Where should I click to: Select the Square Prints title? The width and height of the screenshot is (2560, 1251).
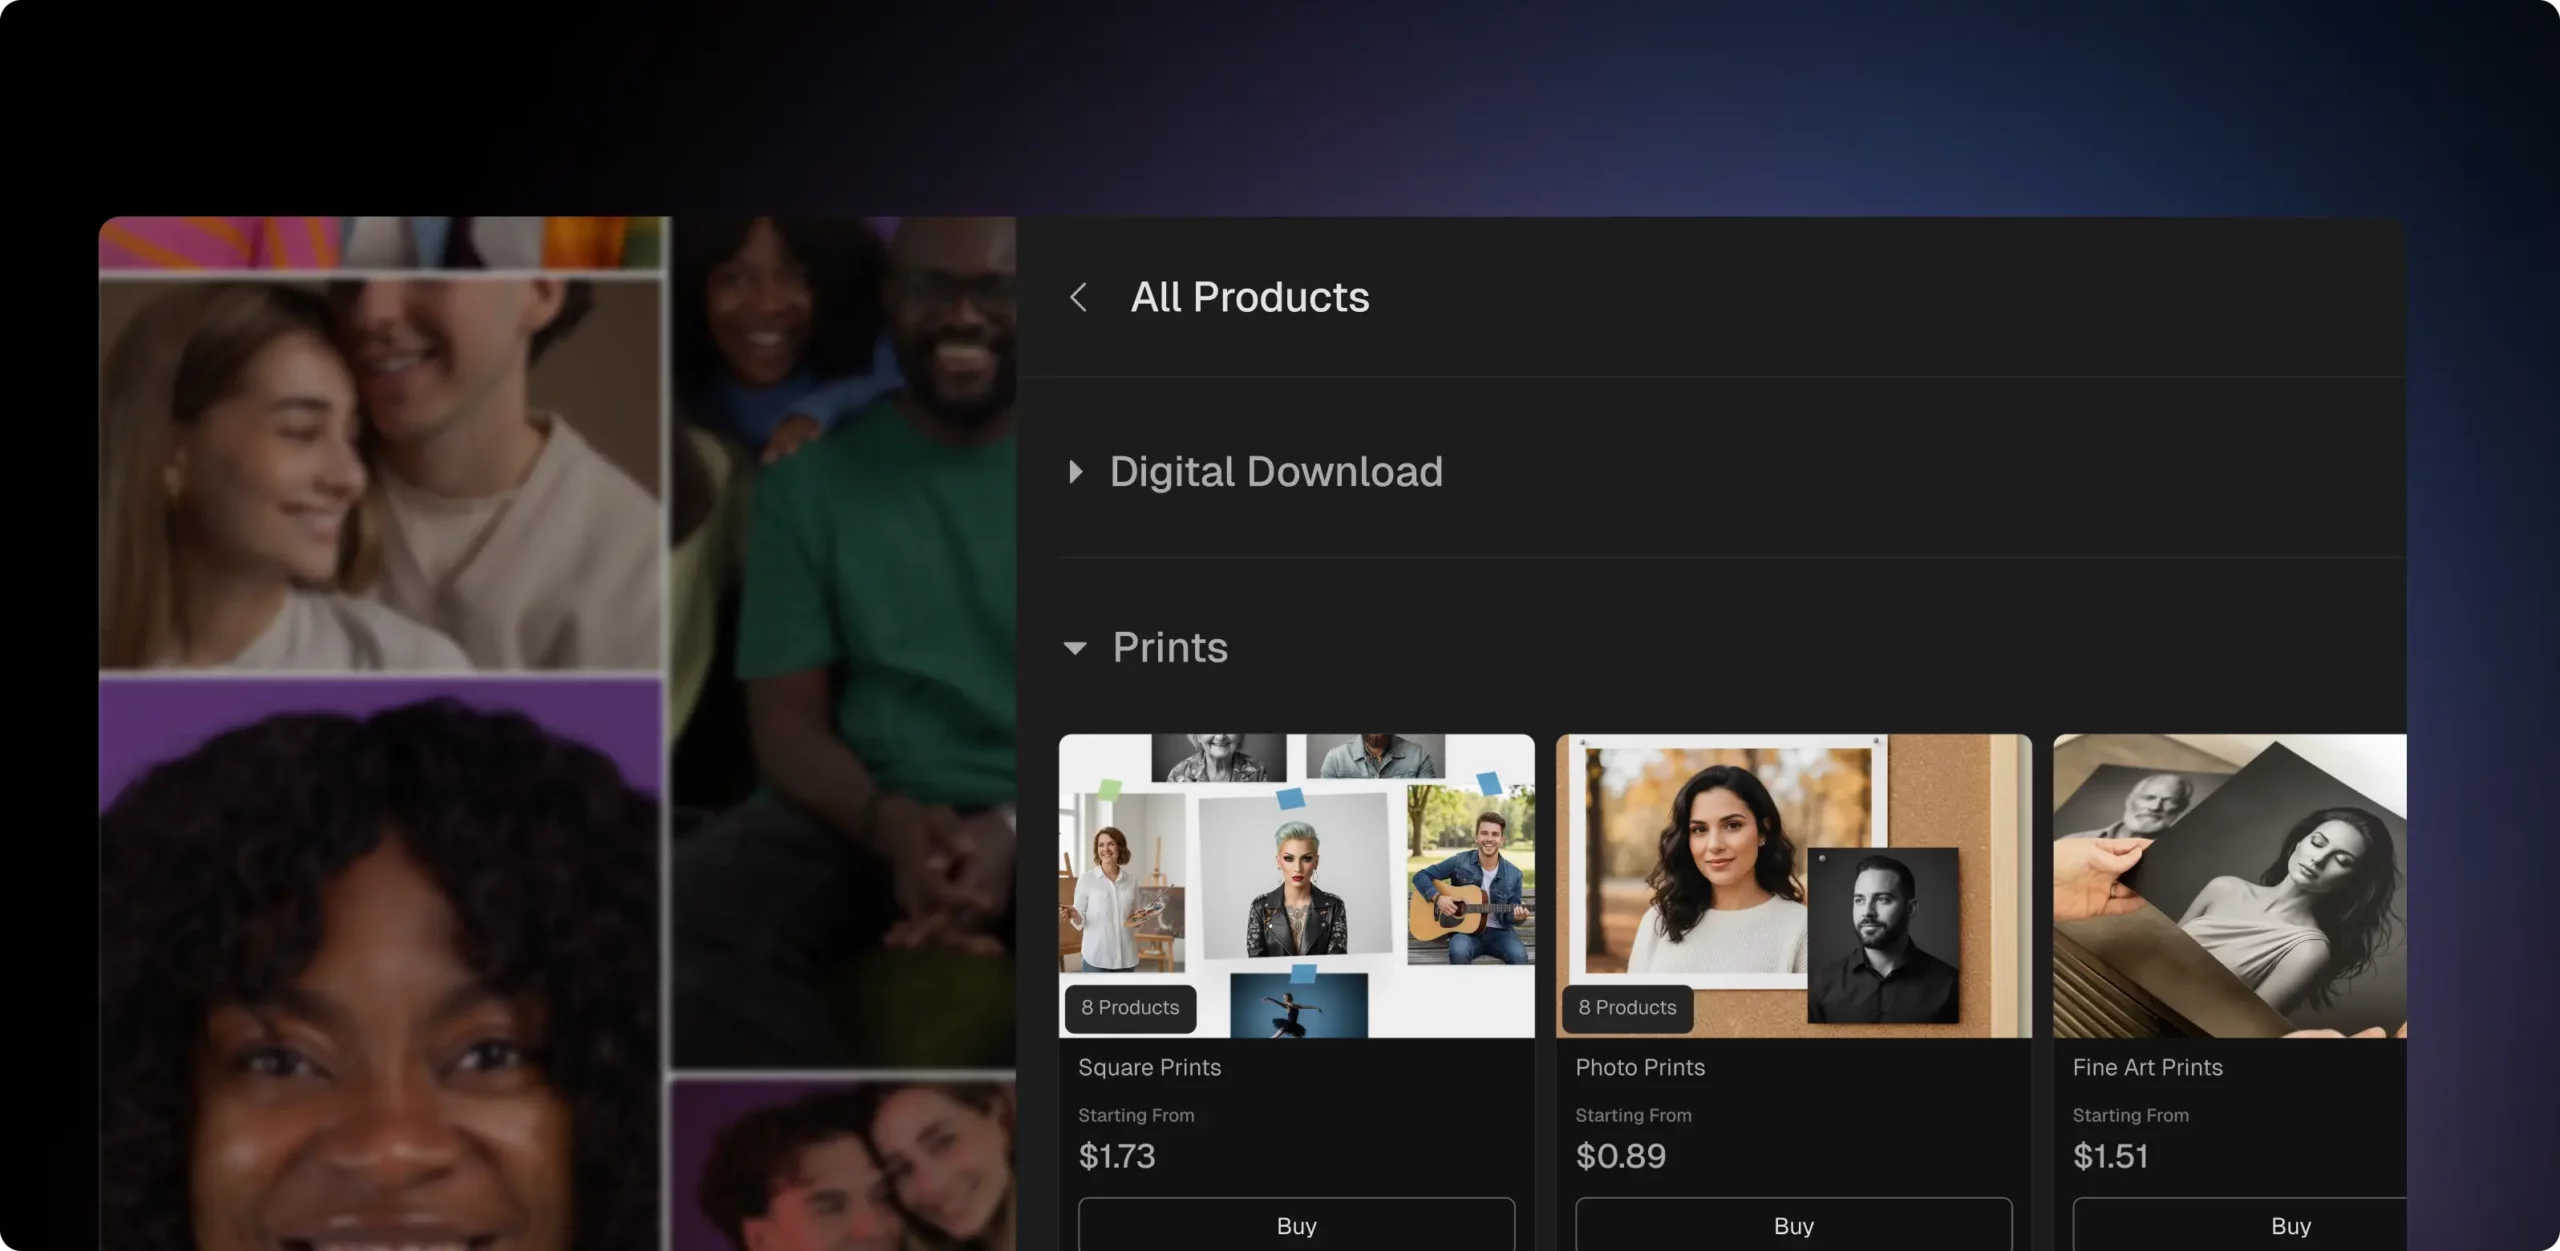pos(1149,1067)
